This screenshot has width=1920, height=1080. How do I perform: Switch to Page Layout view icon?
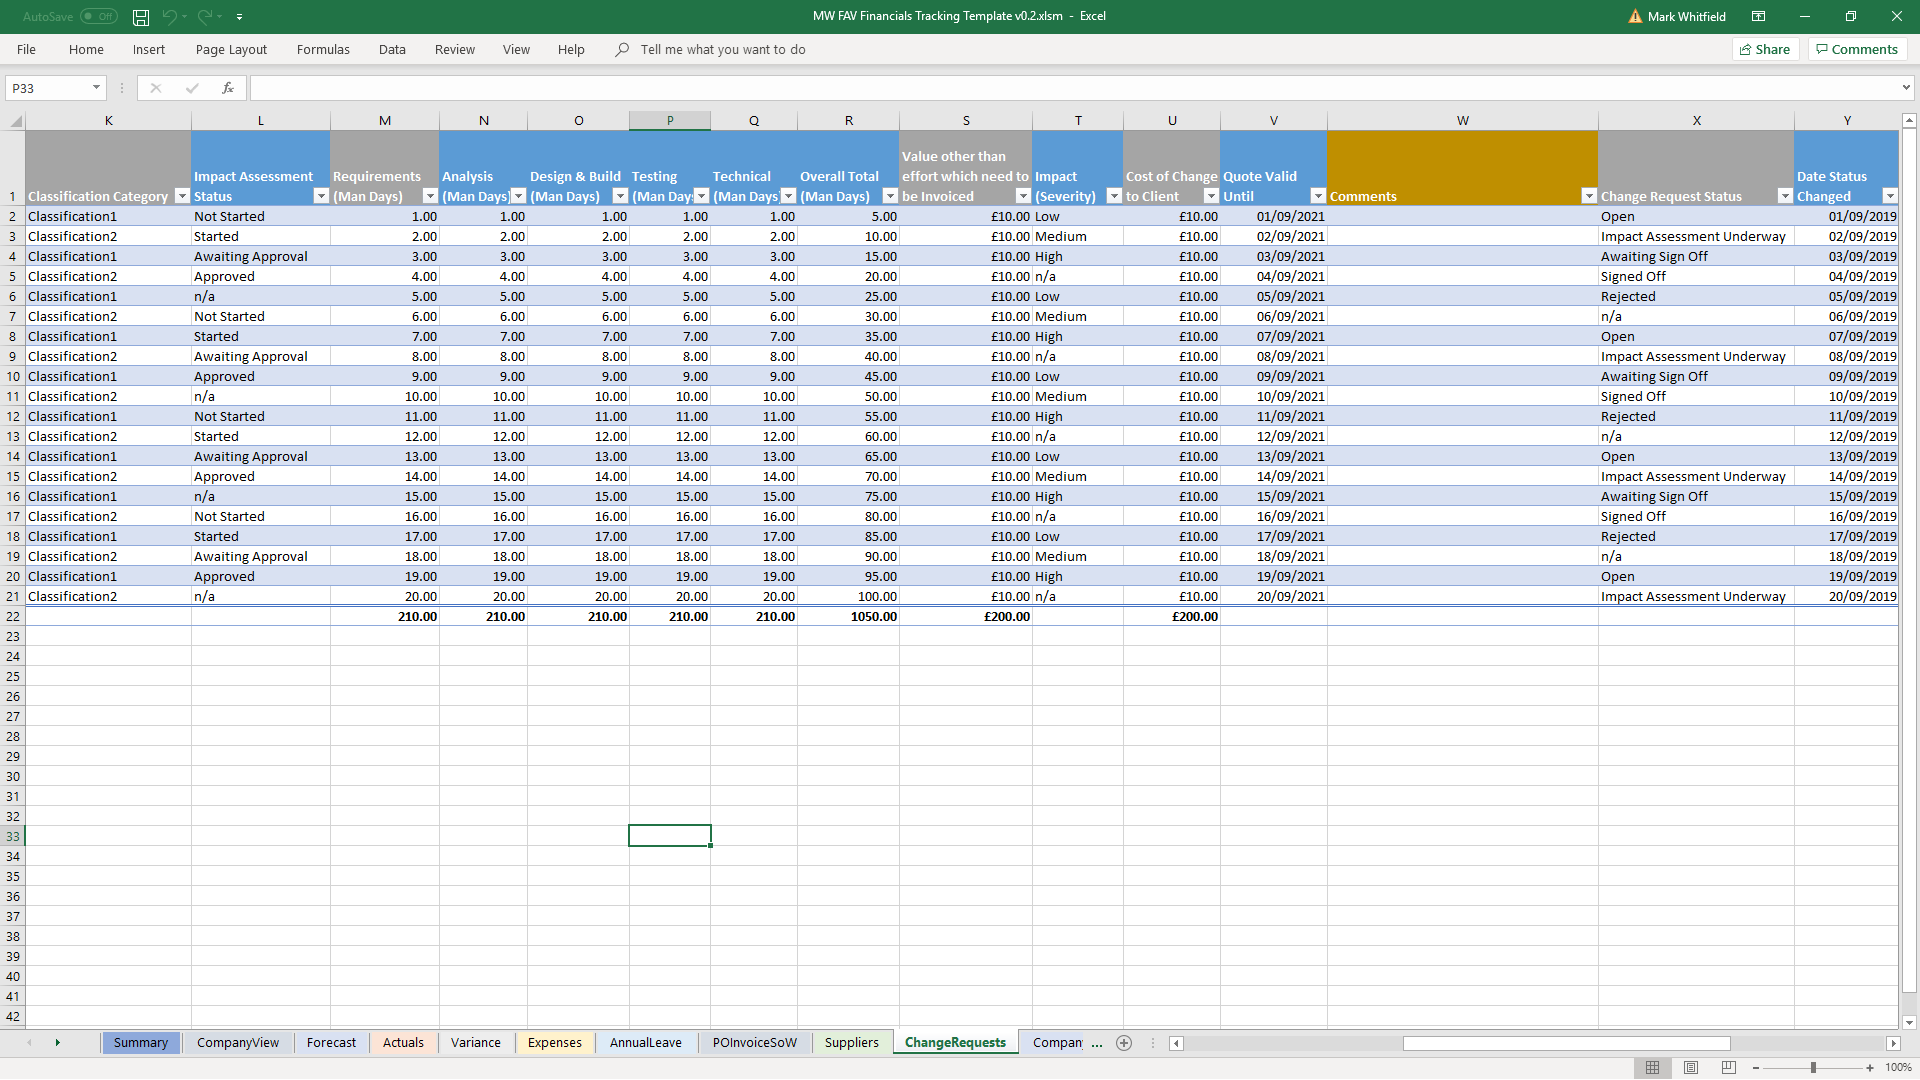tap(1691, 1068)
